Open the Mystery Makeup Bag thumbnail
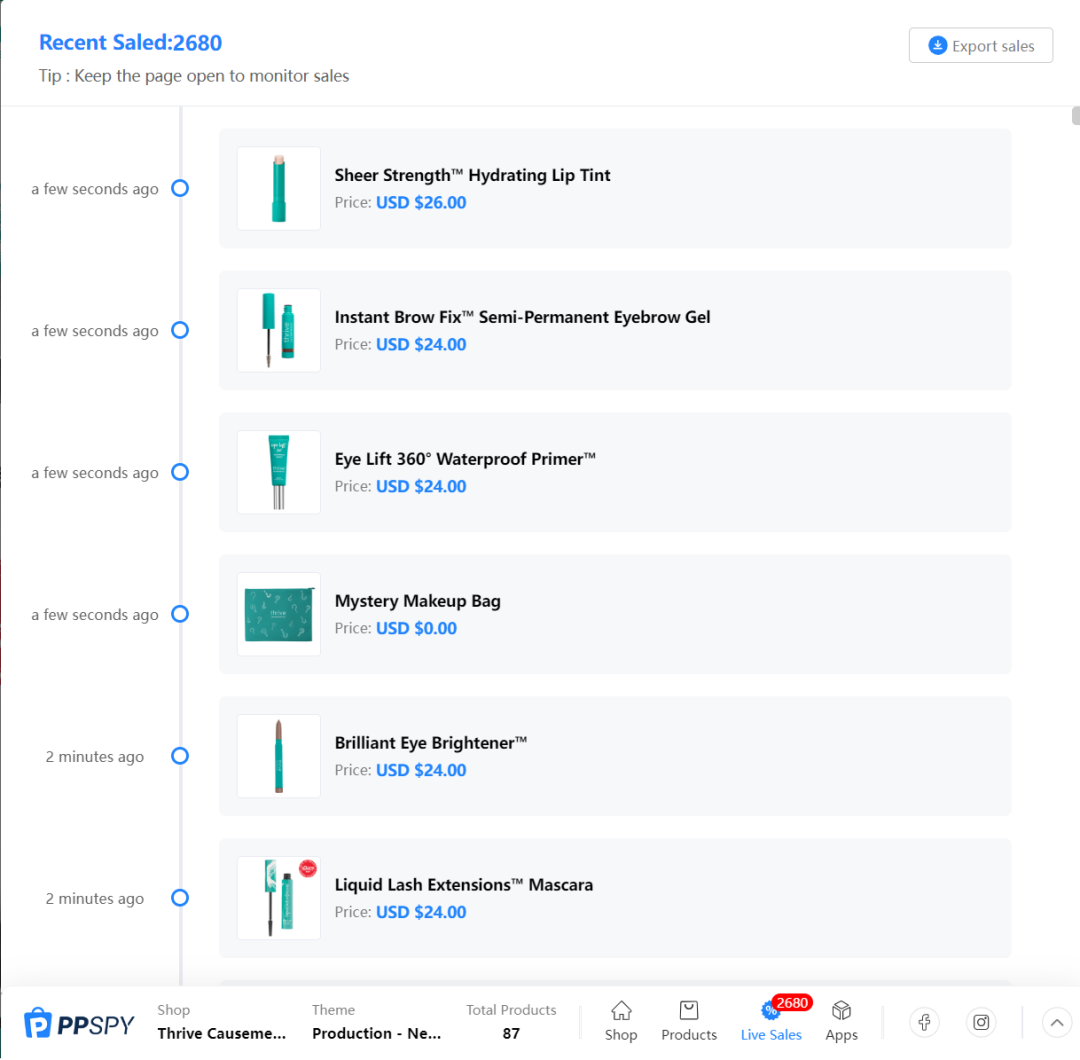 coord(279,614)
